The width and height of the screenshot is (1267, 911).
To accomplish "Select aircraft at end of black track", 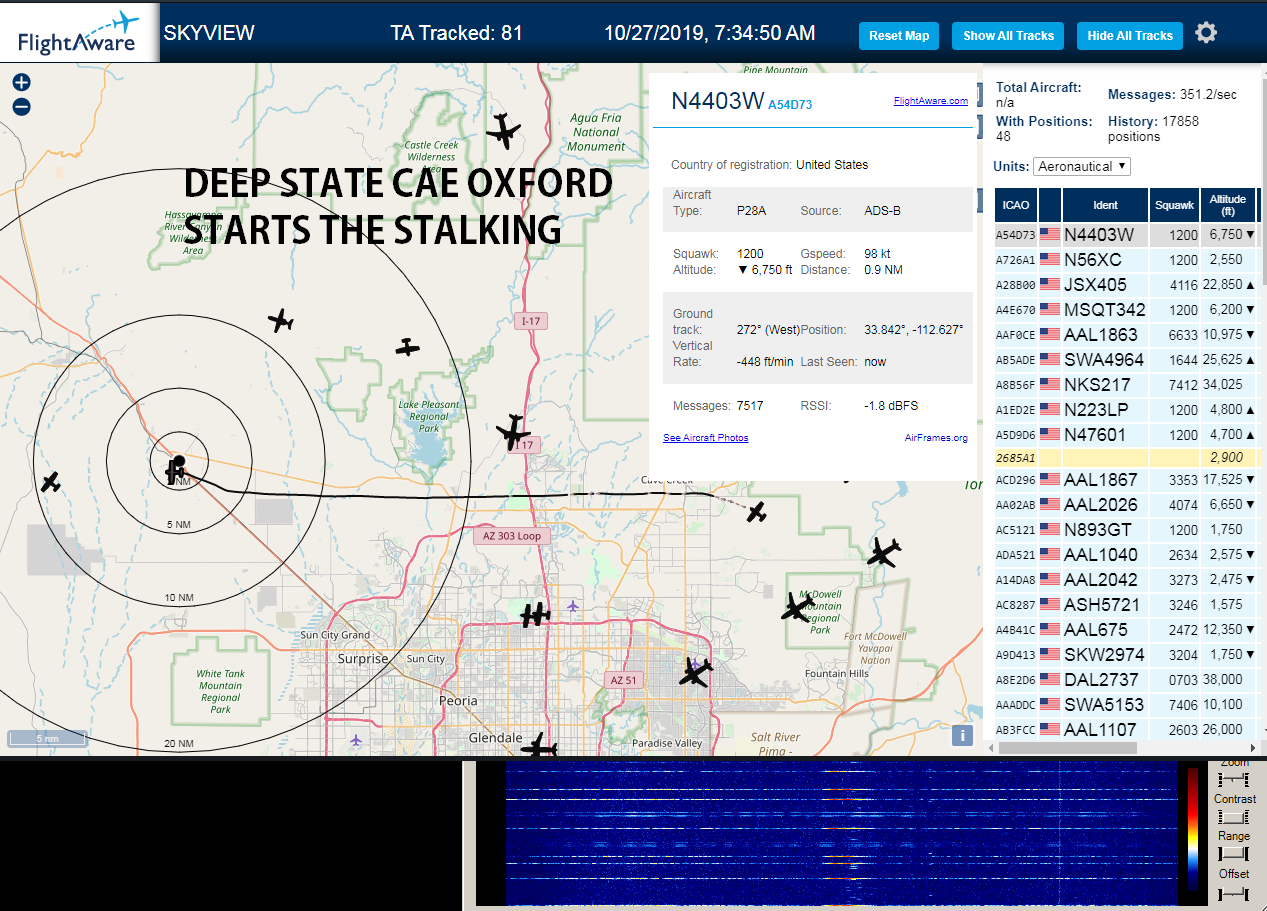I will point(757,513).
